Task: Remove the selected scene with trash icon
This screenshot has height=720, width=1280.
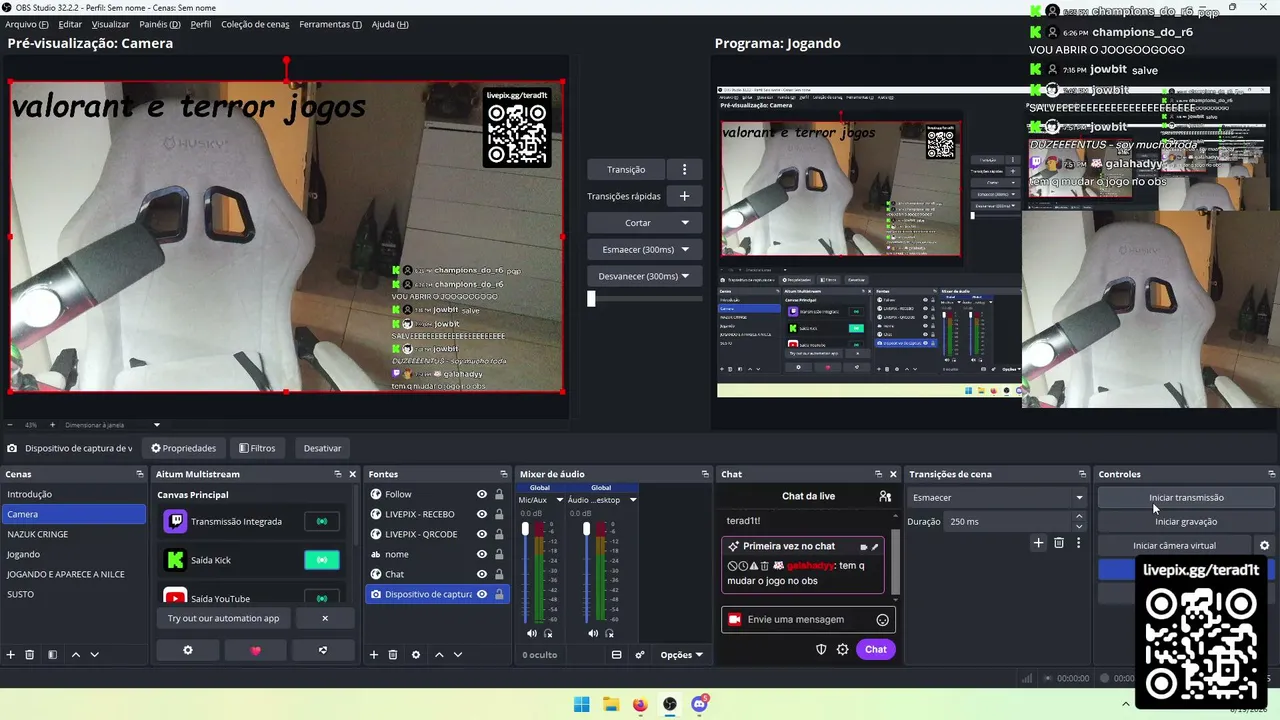Action: click(30, 654)
